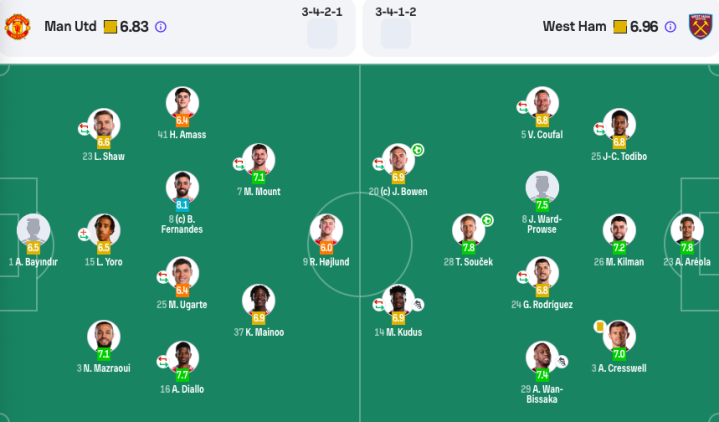Screen dimensions: 719x422
Task: Click the goal icon beside T. Souček
Action: (x=487, y=221)
